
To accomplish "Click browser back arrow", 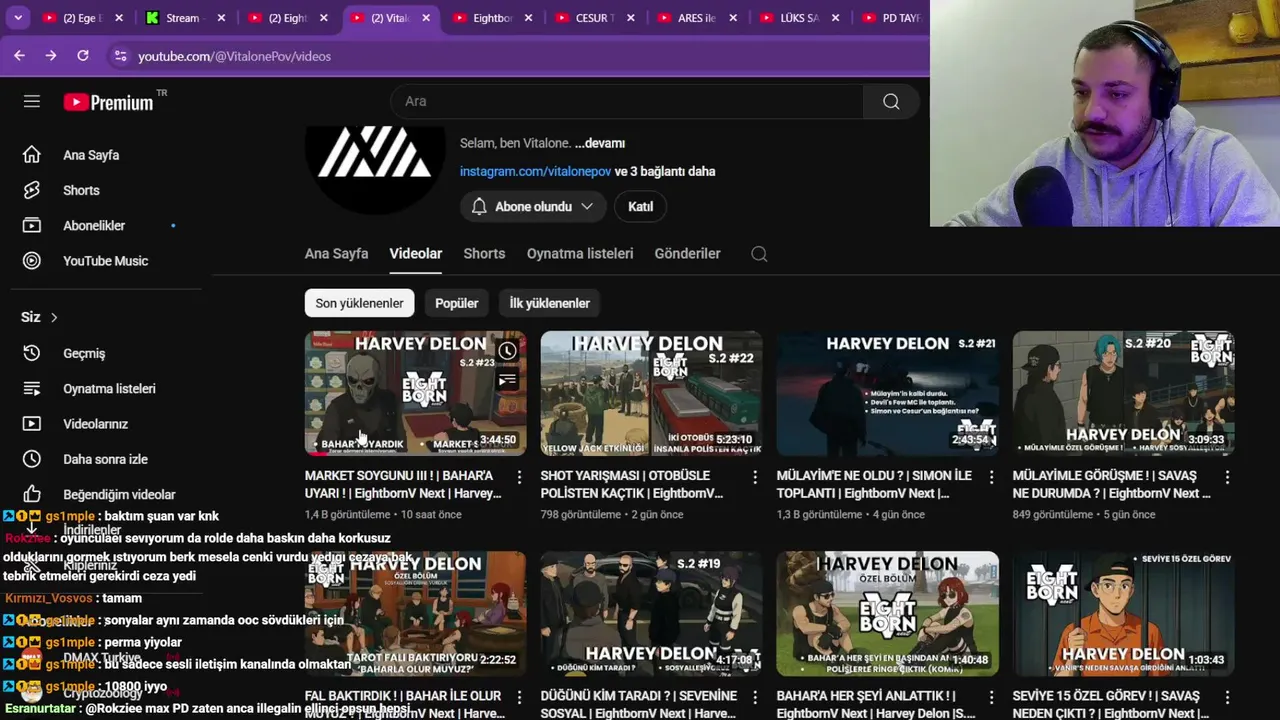I will pyautogui.click(x=19, y=56).
